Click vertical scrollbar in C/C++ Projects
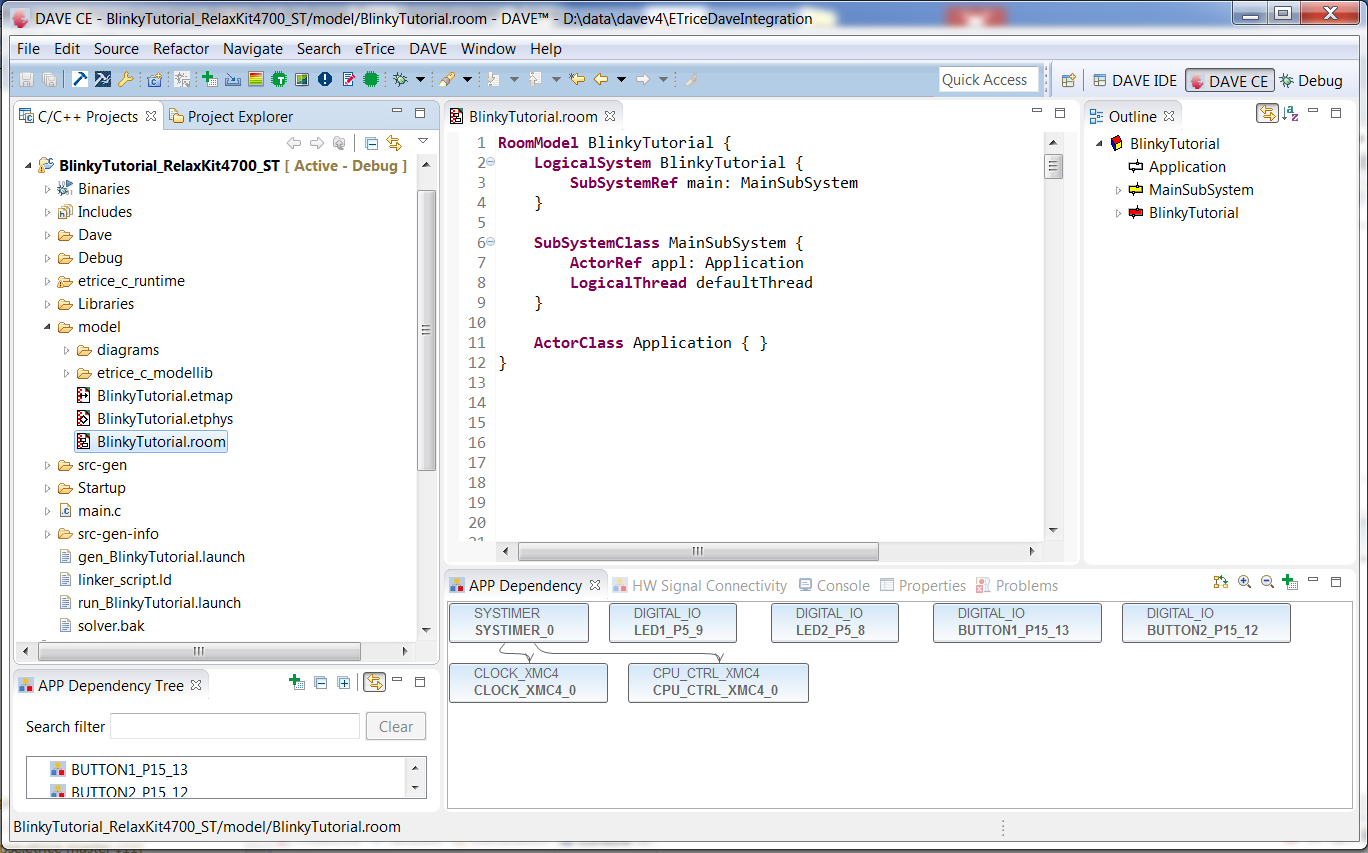This screenshot has height=853, width=1368. point(426,330)
